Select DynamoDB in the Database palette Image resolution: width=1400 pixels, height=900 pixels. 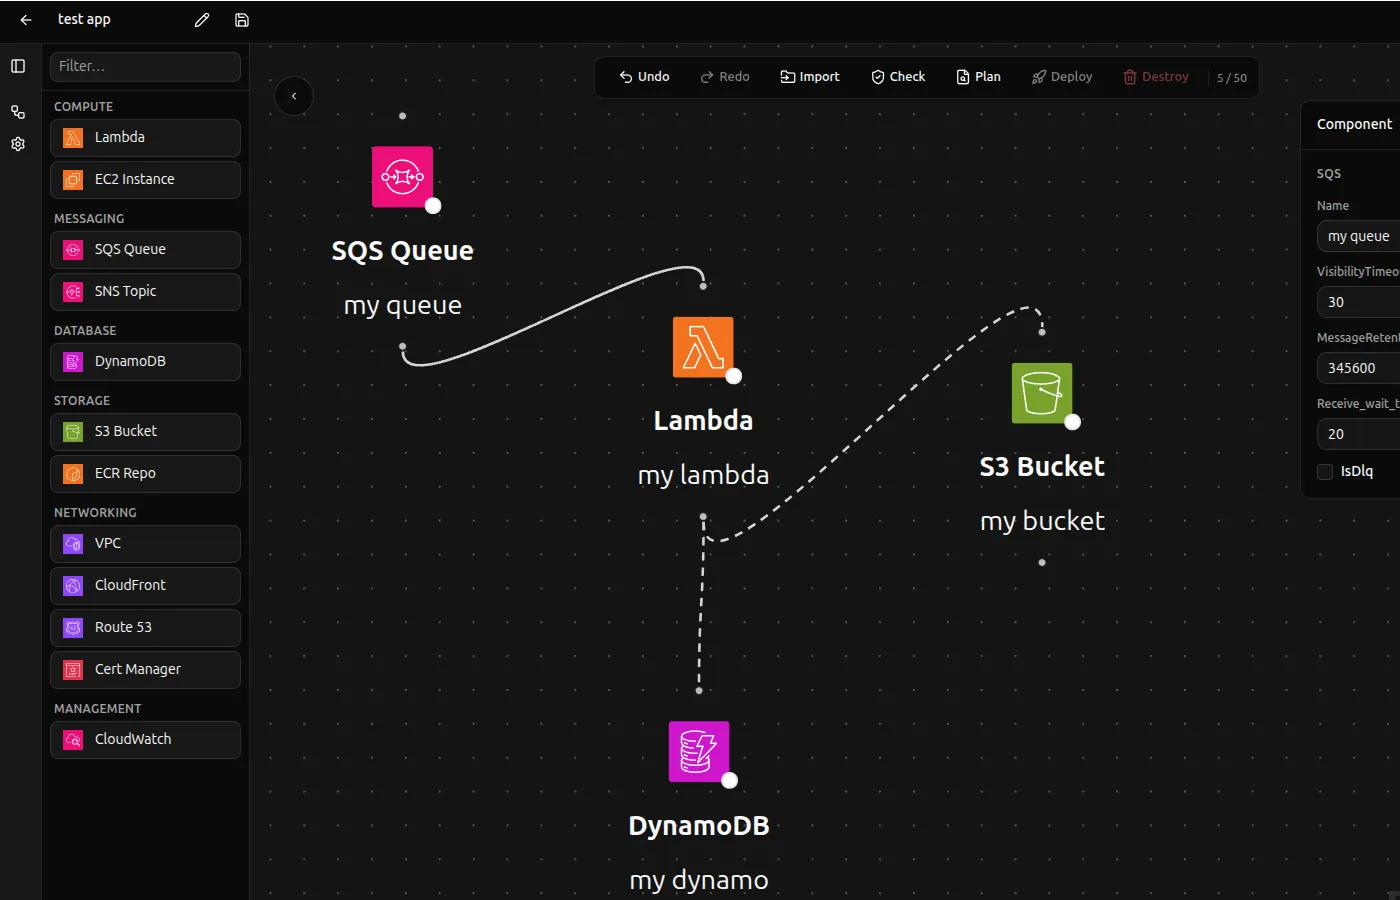click(145, 362)
